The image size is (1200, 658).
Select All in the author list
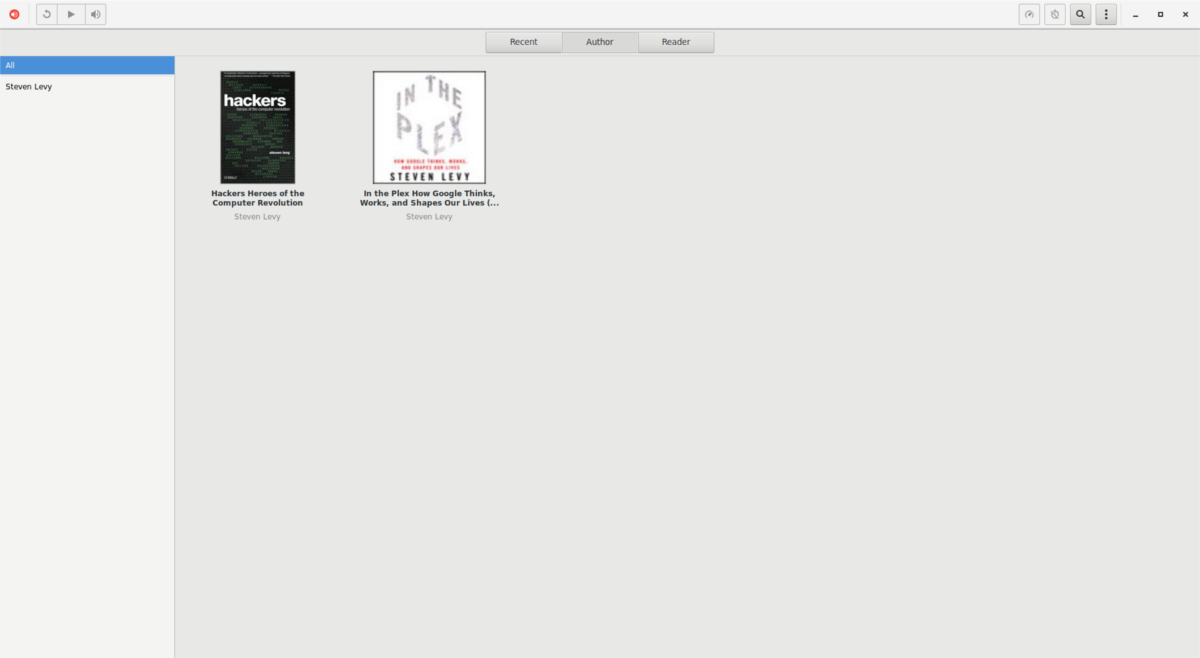click(x=87, y=65)
